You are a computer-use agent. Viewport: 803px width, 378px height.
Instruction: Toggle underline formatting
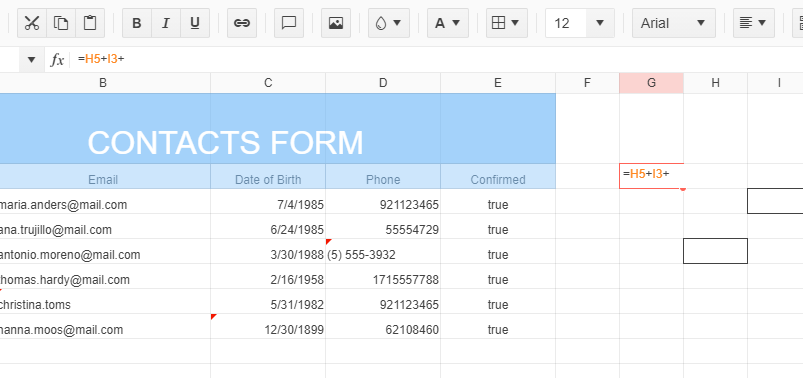coord(195,23)
